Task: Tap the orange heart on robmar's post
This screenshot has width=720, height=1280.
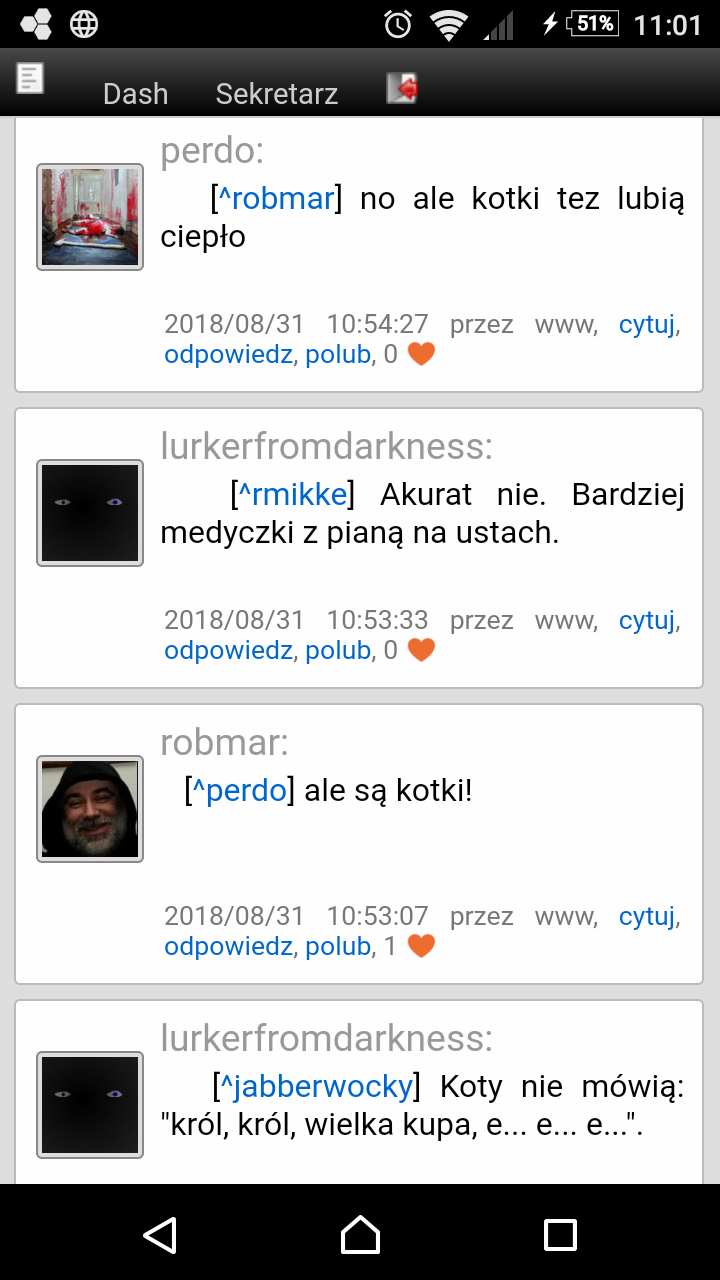Action: (x=421, y=946)
